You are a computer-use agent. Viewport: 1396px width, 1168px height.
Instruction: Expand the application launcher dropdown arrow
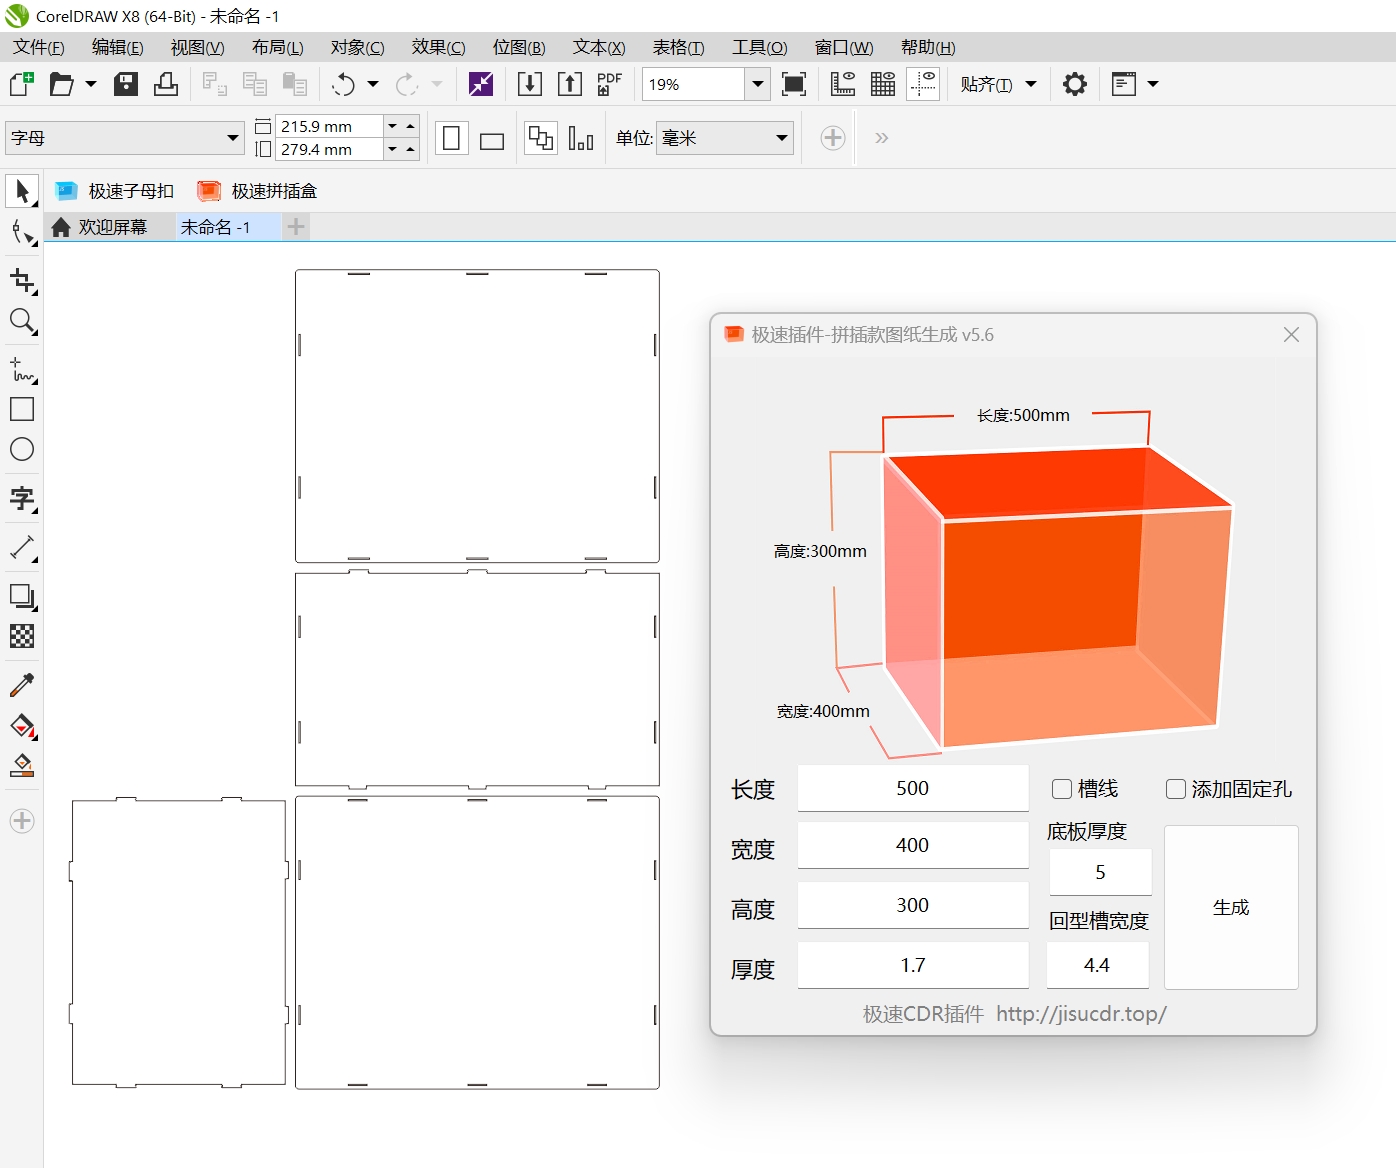click(1153, 84)
